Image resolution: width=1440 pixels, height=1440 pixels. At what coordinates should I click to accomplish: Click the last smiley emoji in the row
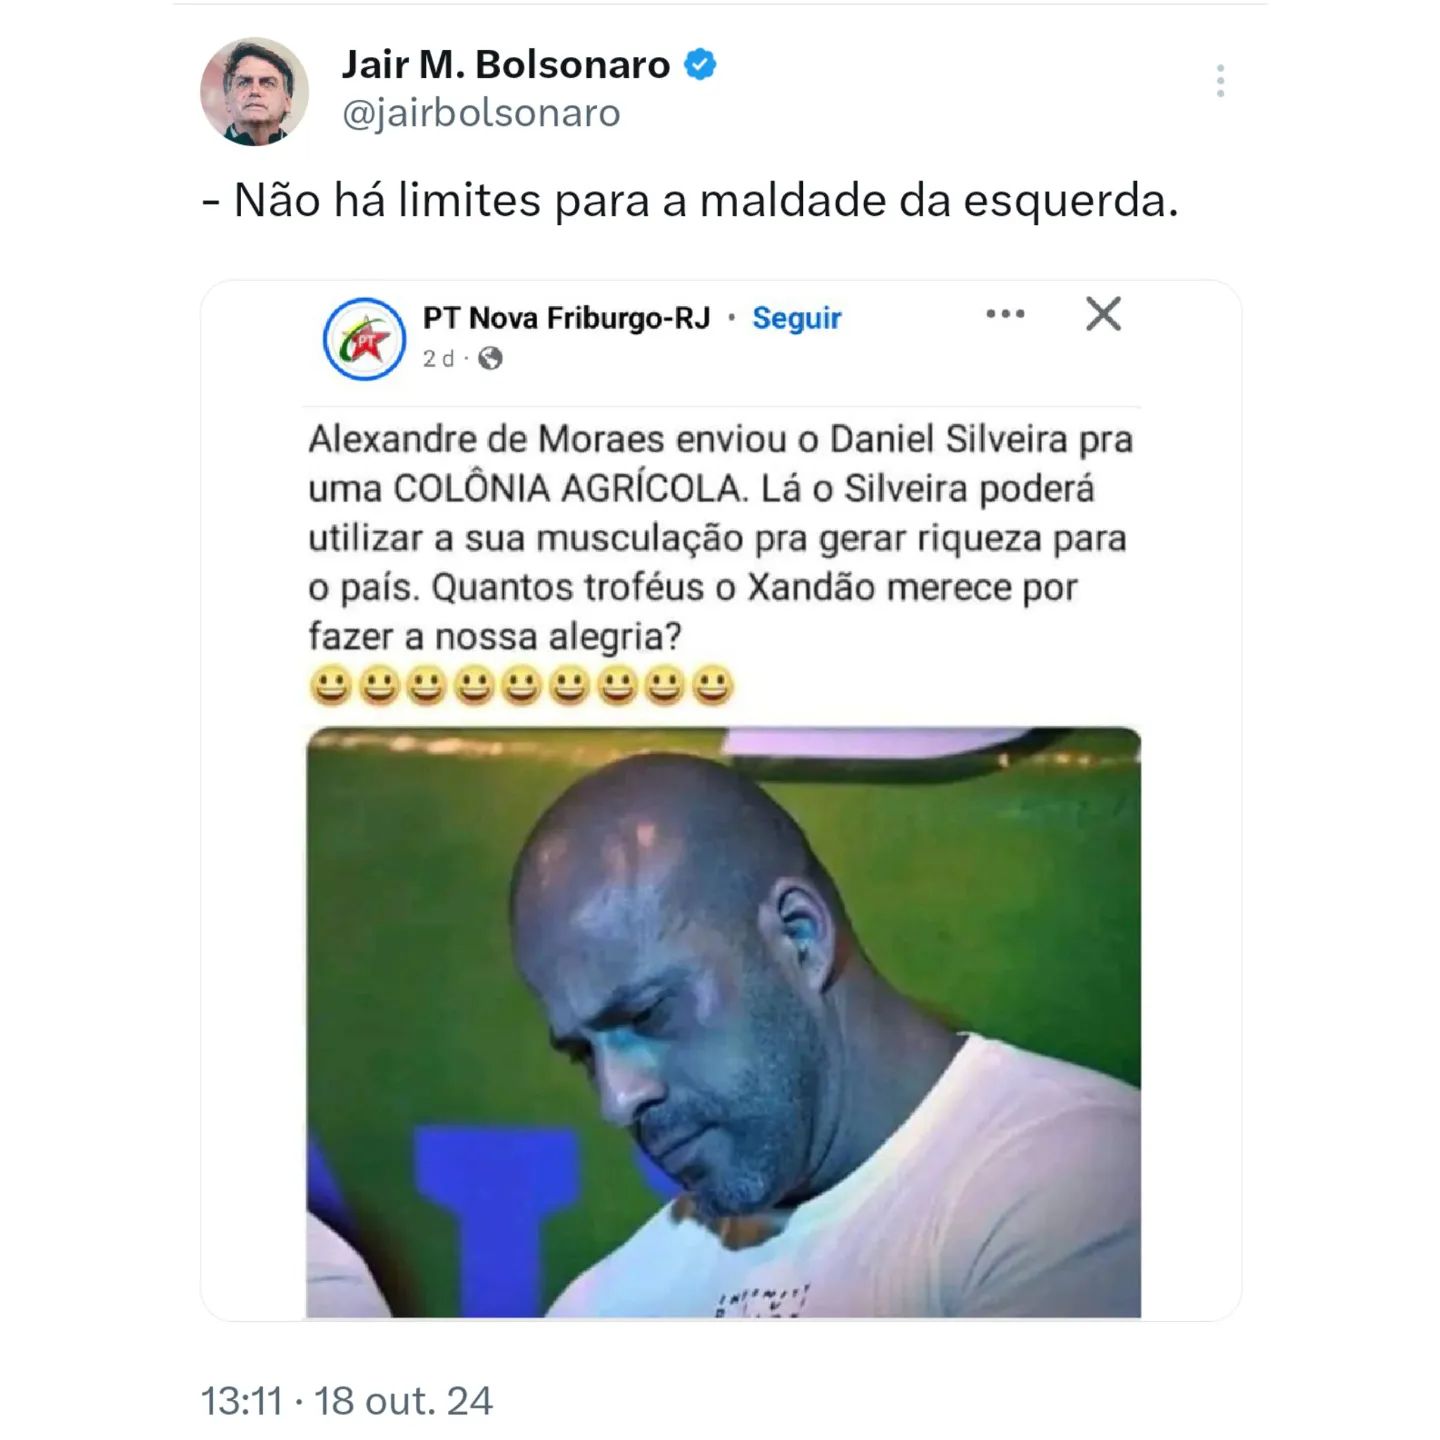click(x=713, y=686)
